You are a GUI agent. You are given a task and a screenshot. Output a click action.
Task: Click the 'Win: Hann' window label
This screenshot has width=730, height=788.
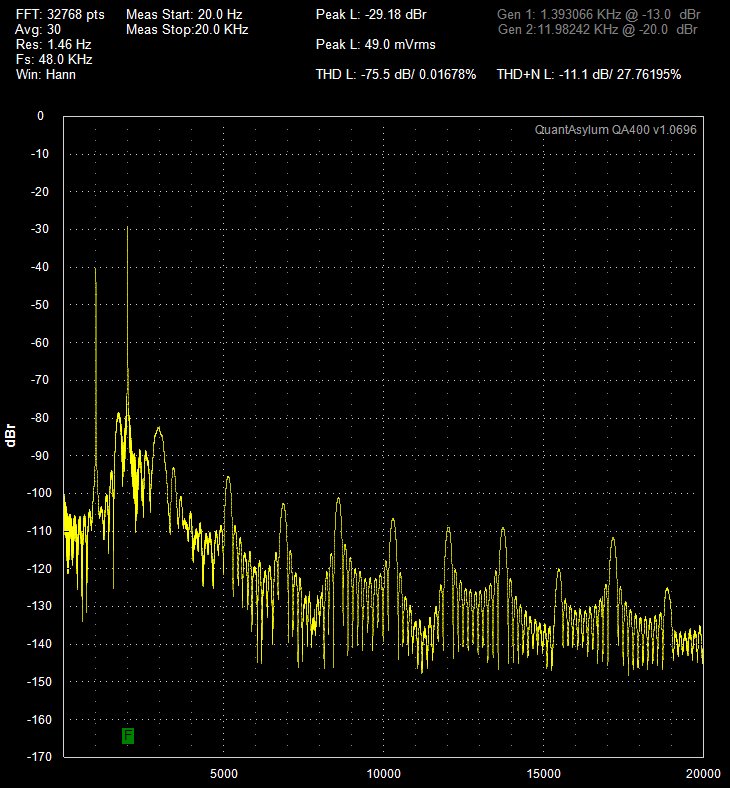46,74
